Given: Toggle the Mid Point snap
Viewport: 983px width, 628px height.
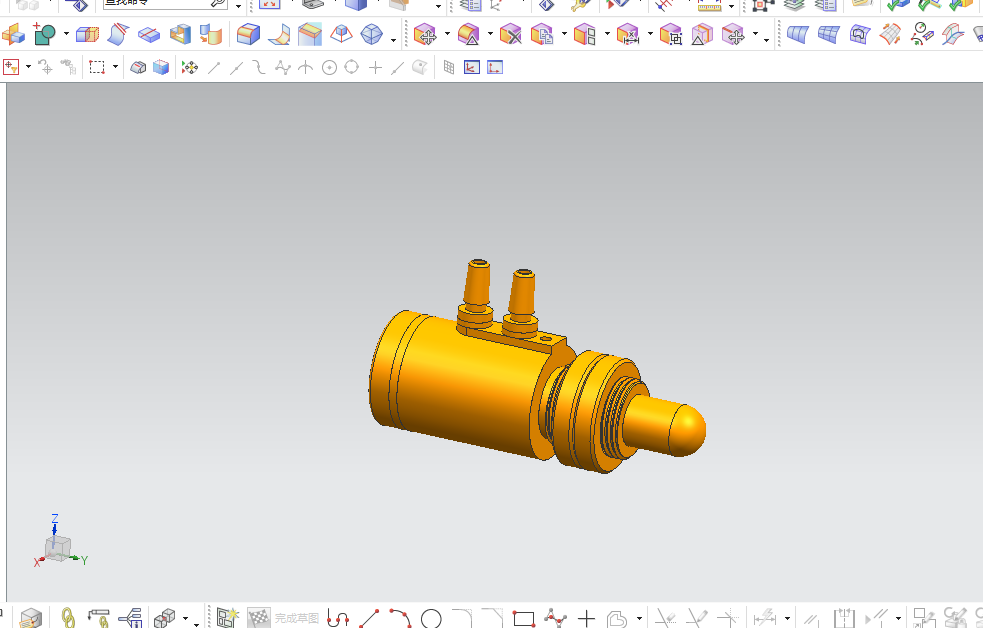Looking at the screenshot, I should pos(236,68).
